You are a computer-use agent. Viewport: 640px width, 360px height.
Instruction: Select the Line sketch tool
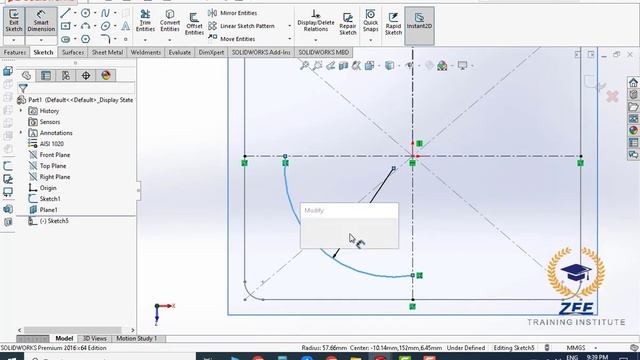[x=65, y=13]
